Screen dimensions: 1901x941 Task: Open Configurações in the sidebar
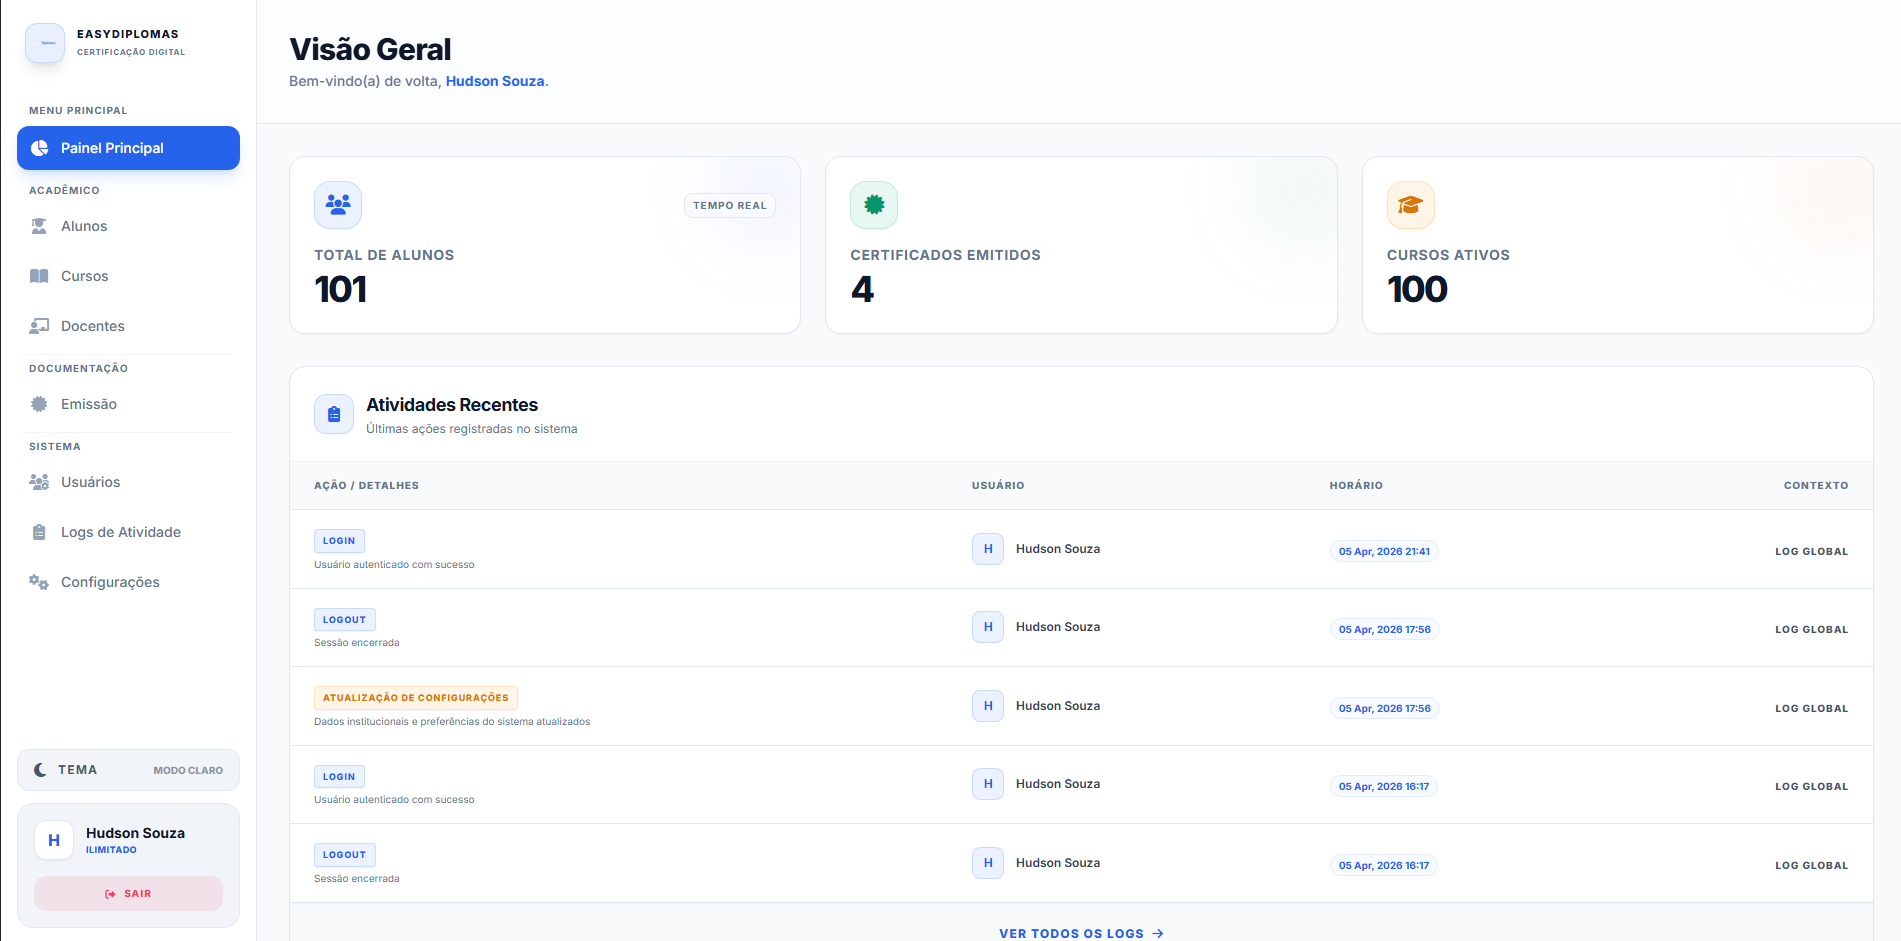coord(128,582)
